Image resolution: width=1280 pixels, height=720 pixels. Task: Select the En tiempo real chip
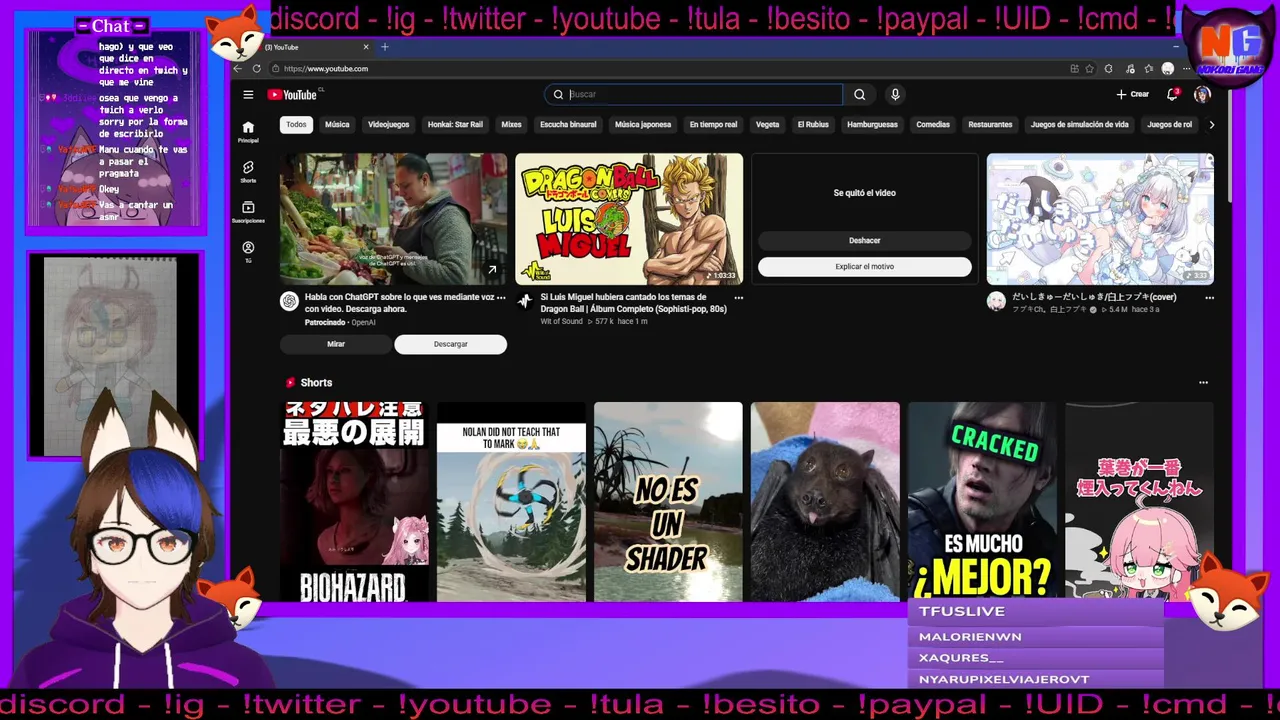tap(713, 125)
